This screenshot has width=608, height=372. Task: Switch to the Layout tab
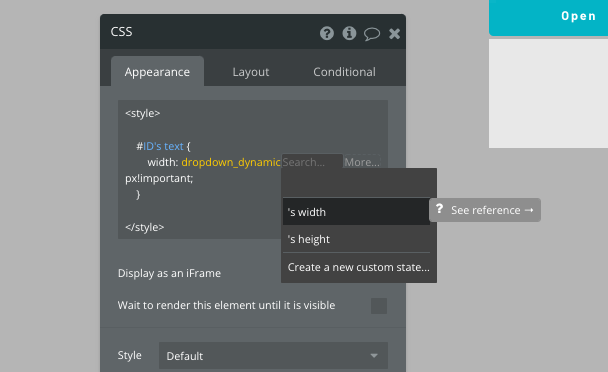click(x=250, y=72)
